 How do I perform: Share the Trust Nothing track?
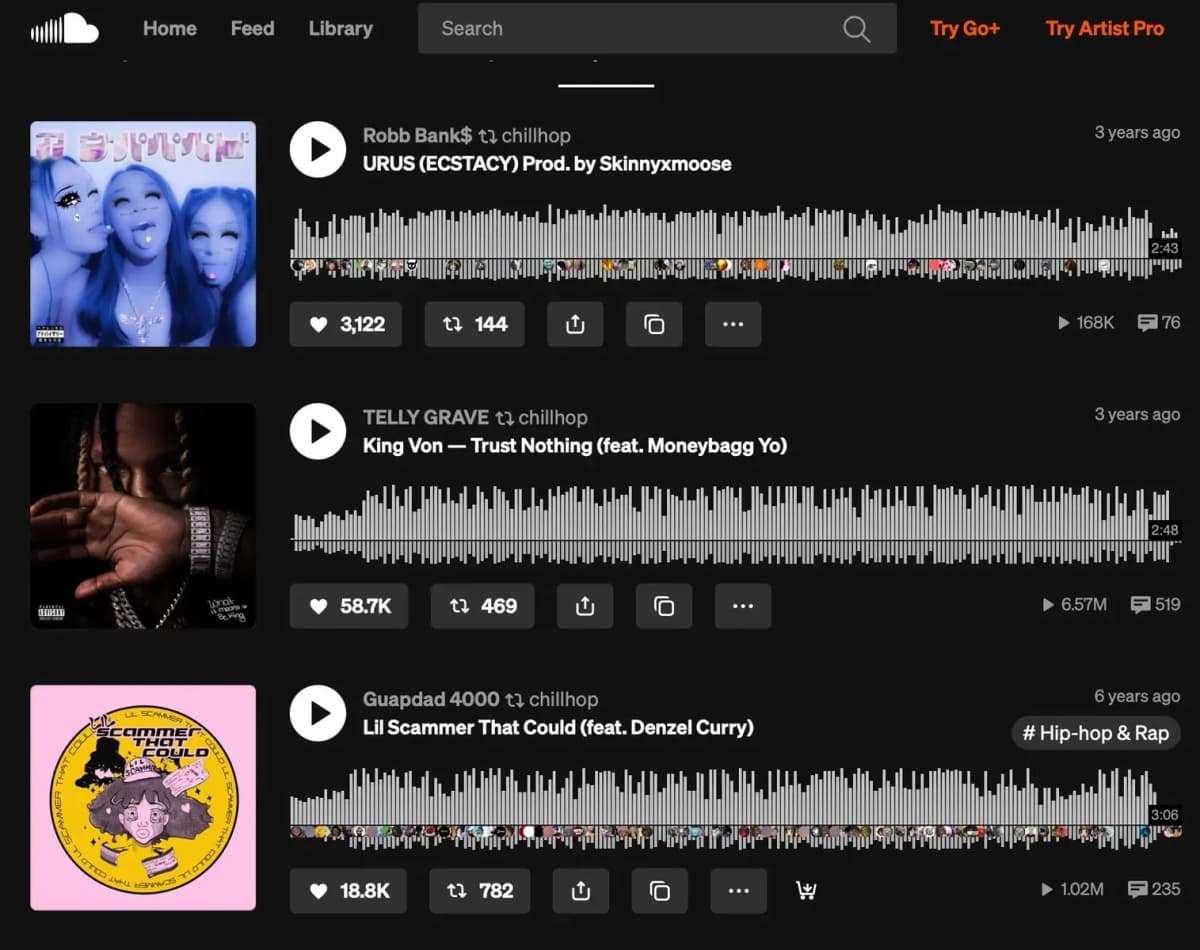click(x=585, y=606)
